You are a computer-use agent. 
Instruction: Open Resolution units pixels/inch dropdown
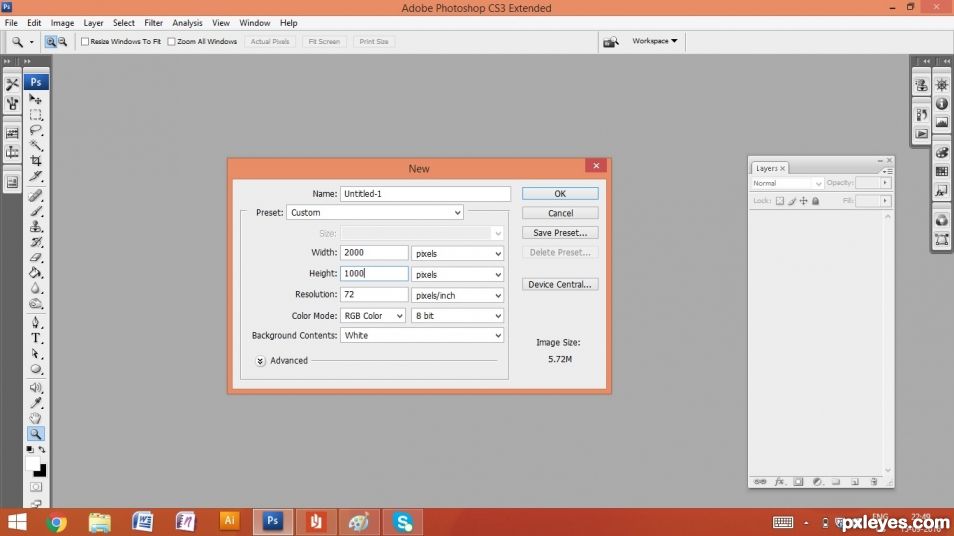[458, 295]
